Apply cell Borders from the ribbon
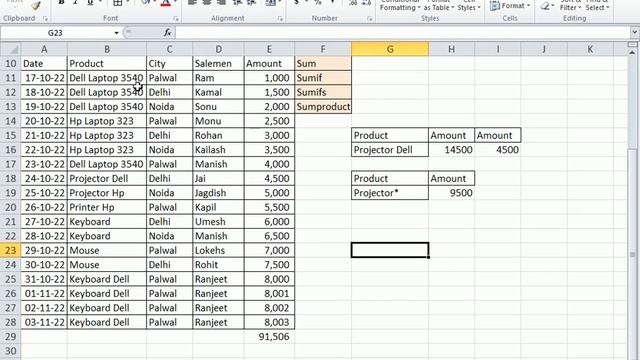This screenshot has width=640, height=360. tap(118, 3)
